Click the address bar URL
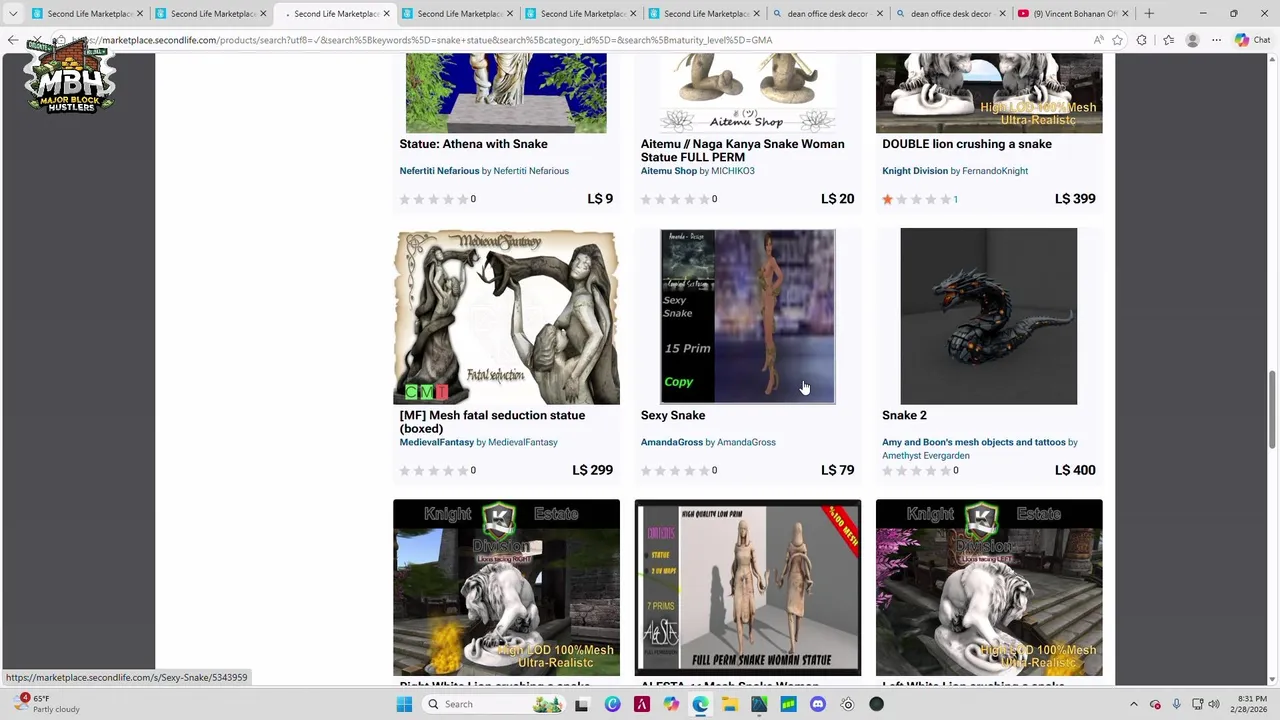The image size is (1280, 720). (x=420, y=40)
